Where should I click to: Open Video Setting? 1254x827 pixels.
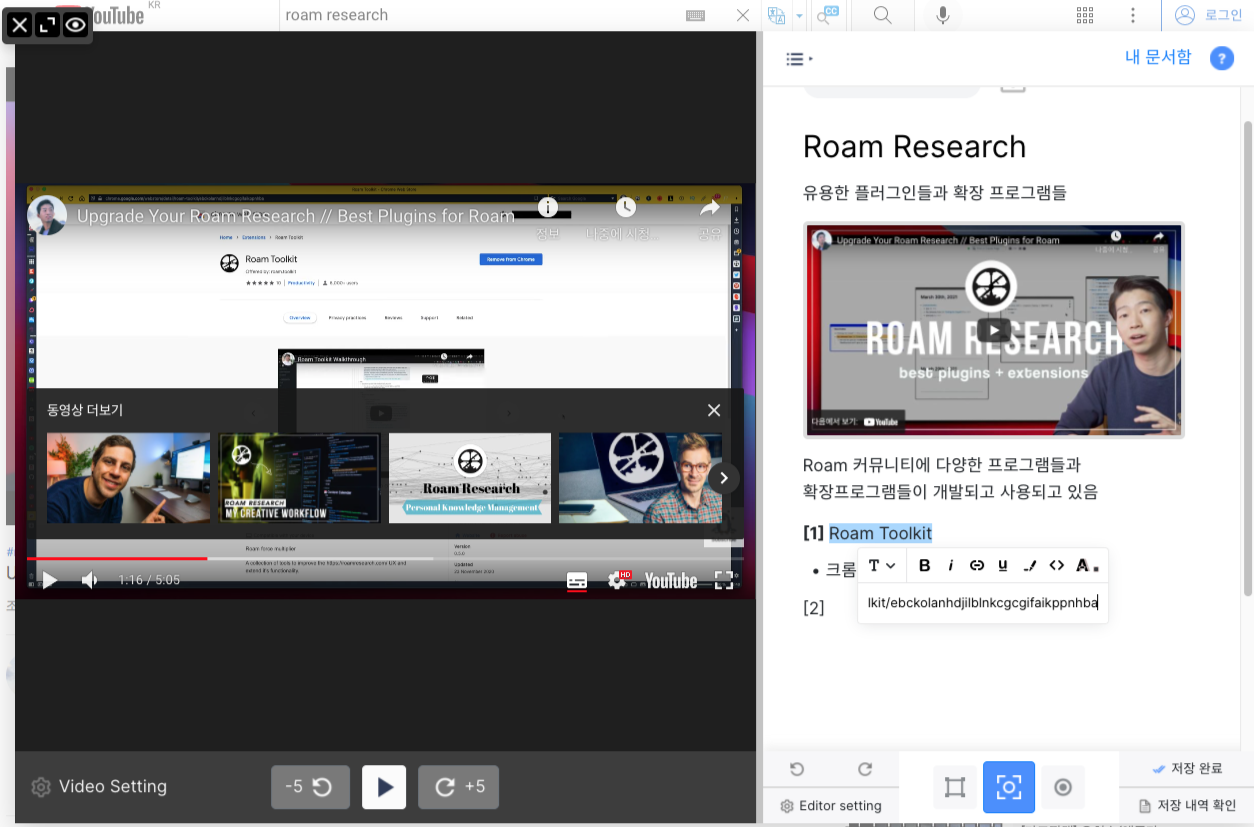pyautogui.click(x=99, y=787)
